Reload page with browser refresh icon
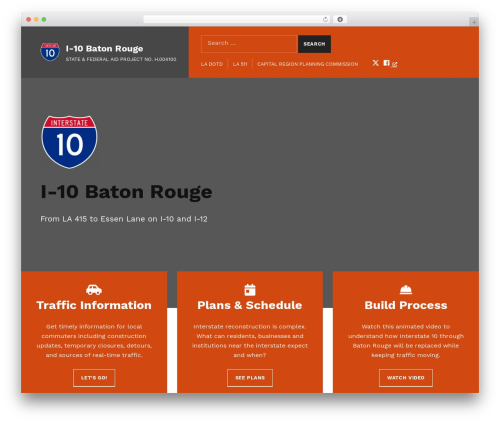 [325, 20]
